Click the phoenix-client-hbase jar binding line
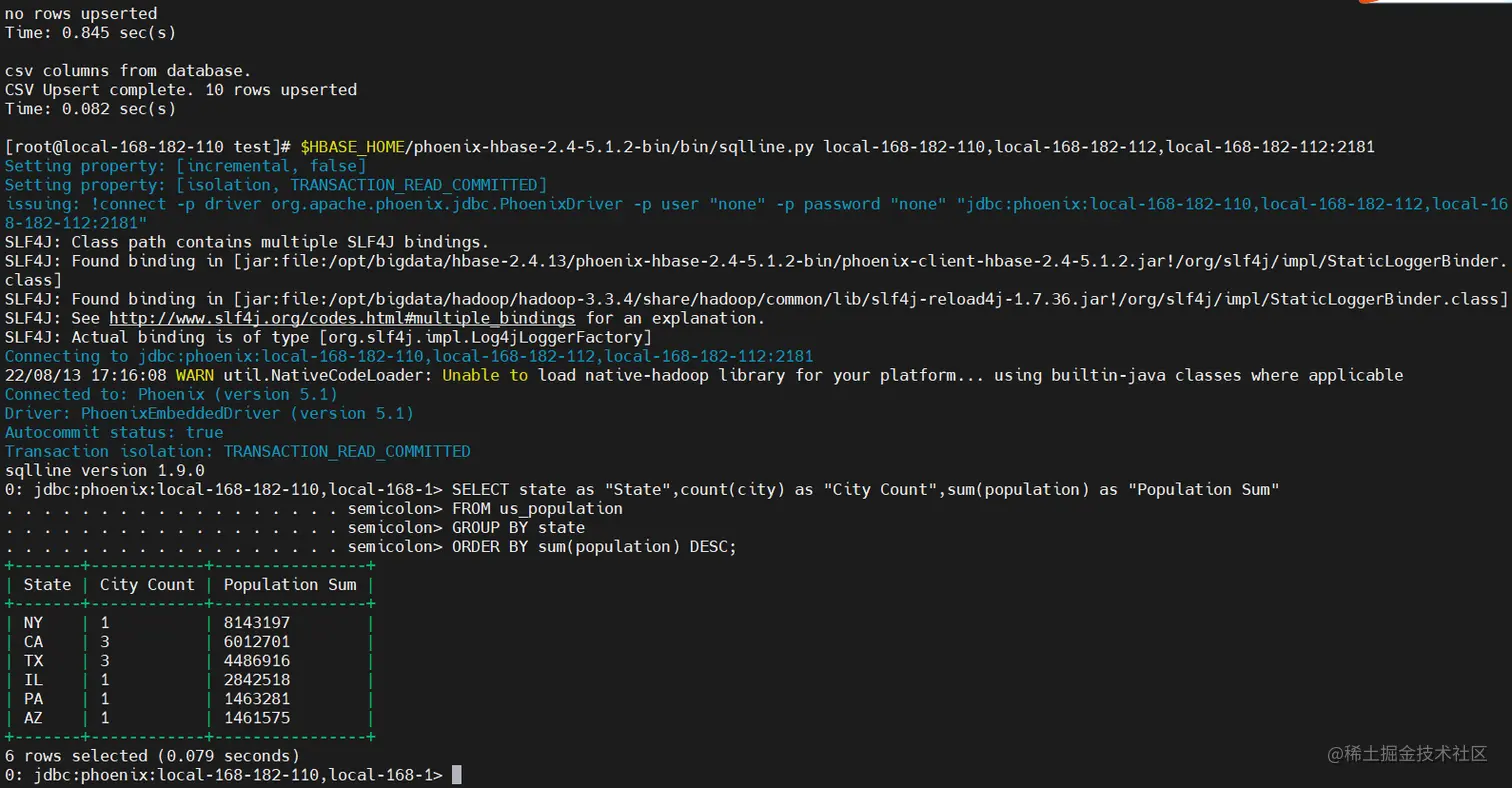The image size is (1512, 788). coord(755,271)
